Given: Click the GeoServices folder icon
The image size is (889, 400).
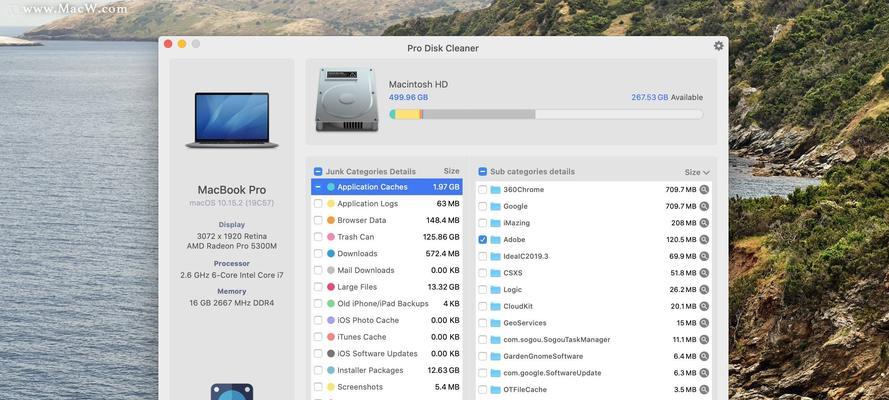Looking at the screenshot, I should (x=496, y=323).
